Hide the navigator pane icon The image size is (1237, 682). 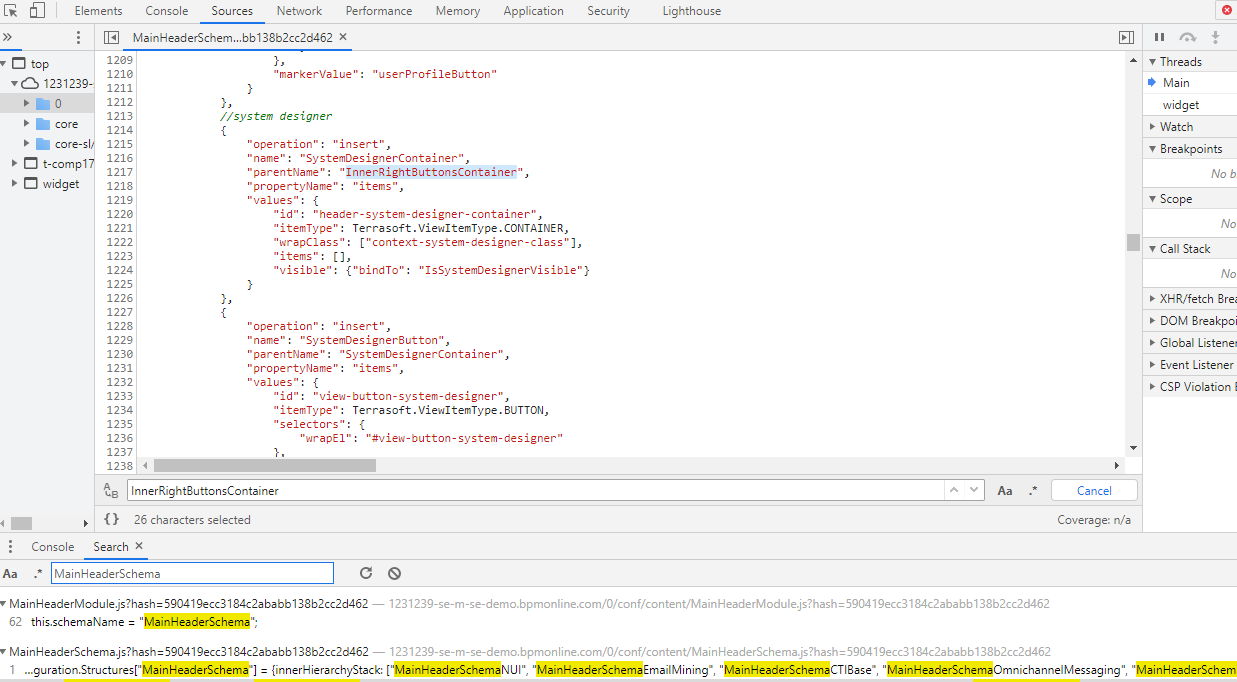[112, 37]
